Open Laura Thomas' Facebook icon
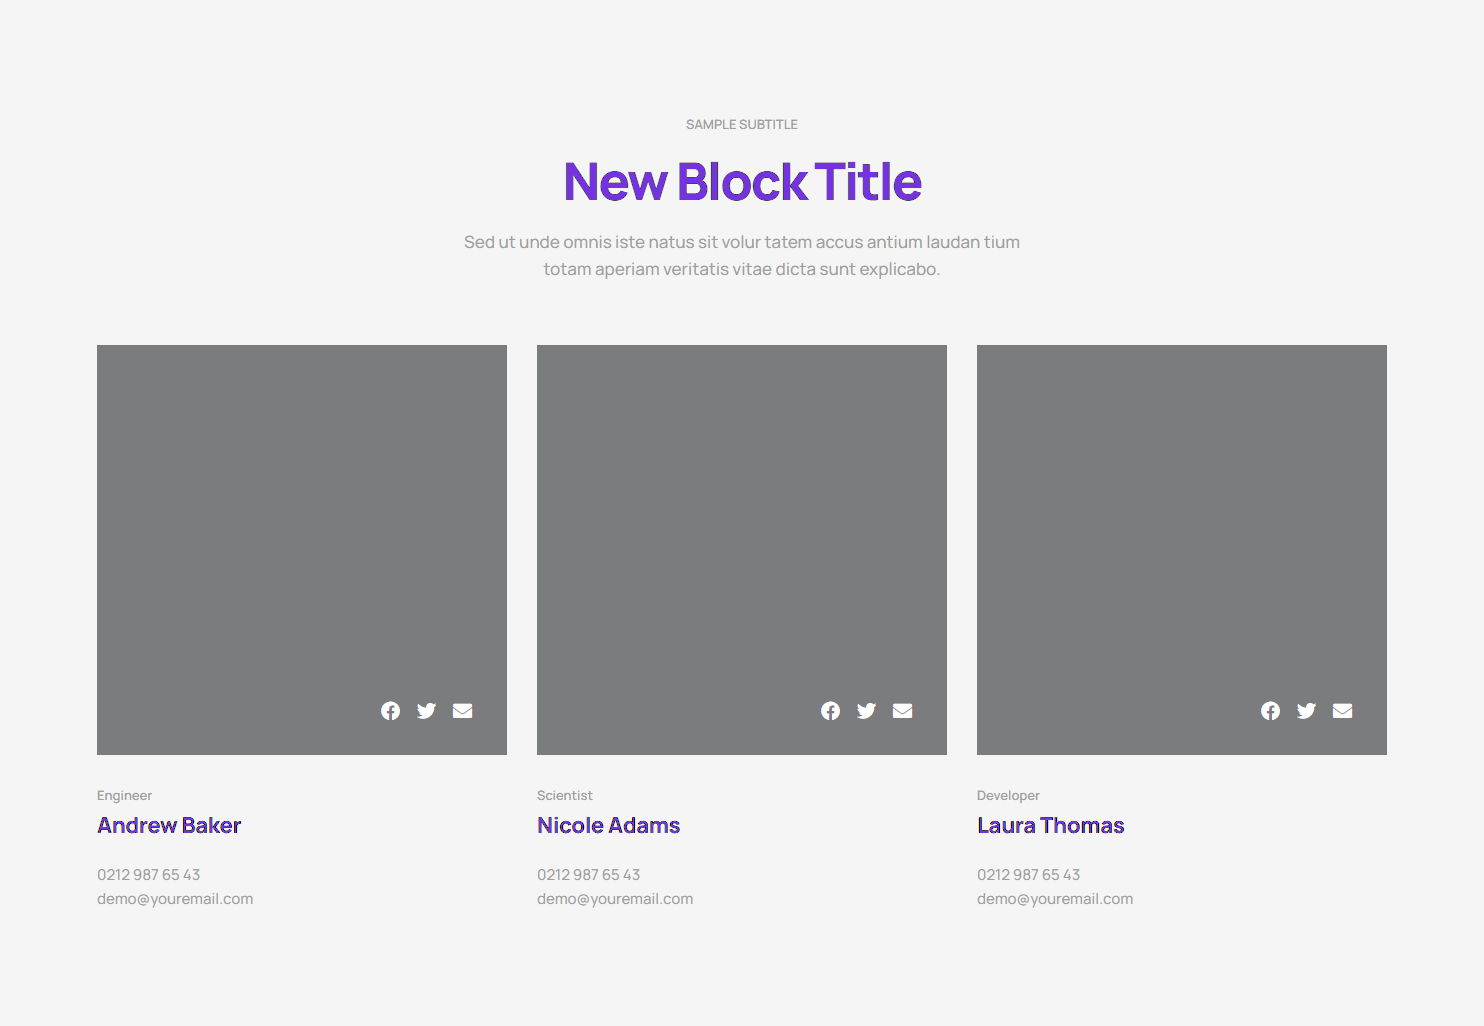The height and width of the screenshot is (1026, 1484). coord(1270,711)
